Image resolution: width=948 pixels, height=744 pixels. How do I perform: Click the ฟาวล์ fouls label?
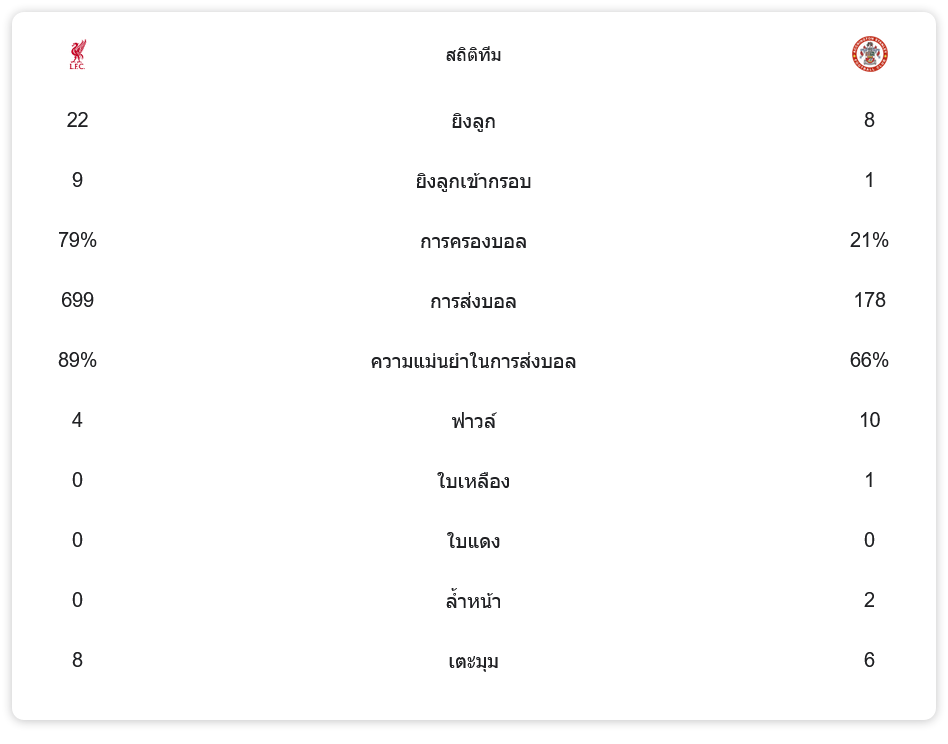473,421
